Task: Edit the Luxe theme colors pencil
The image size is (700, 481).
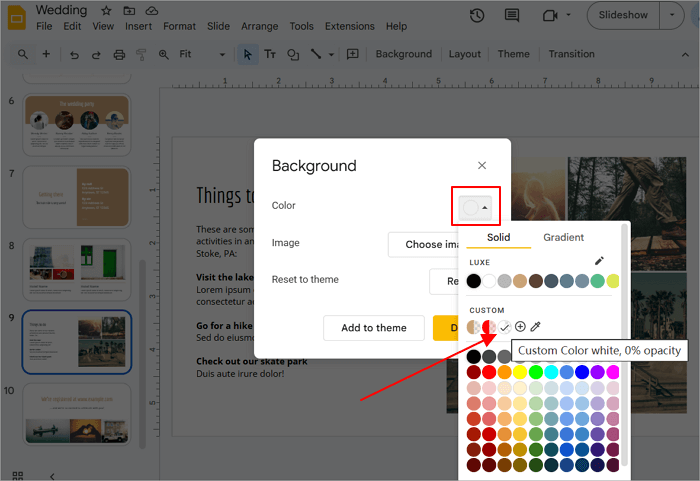Action: (599, 261)
